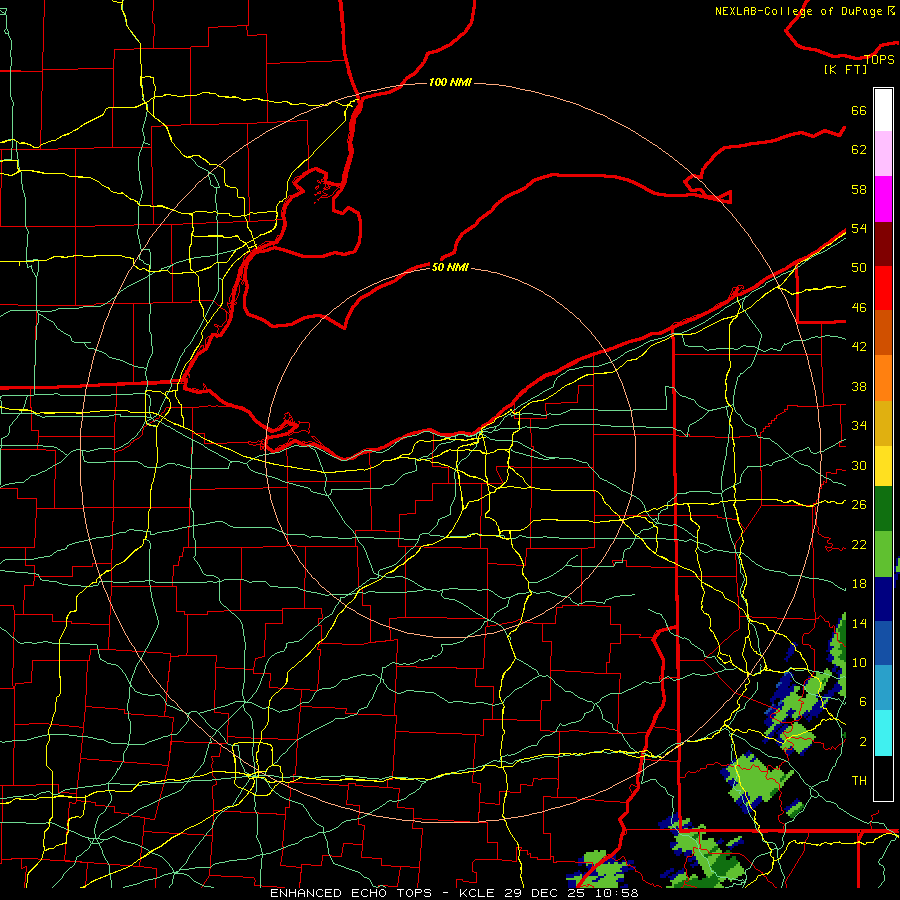Click the legend value 58
This screenshot has width=900, height=900.
coord(859,189)
